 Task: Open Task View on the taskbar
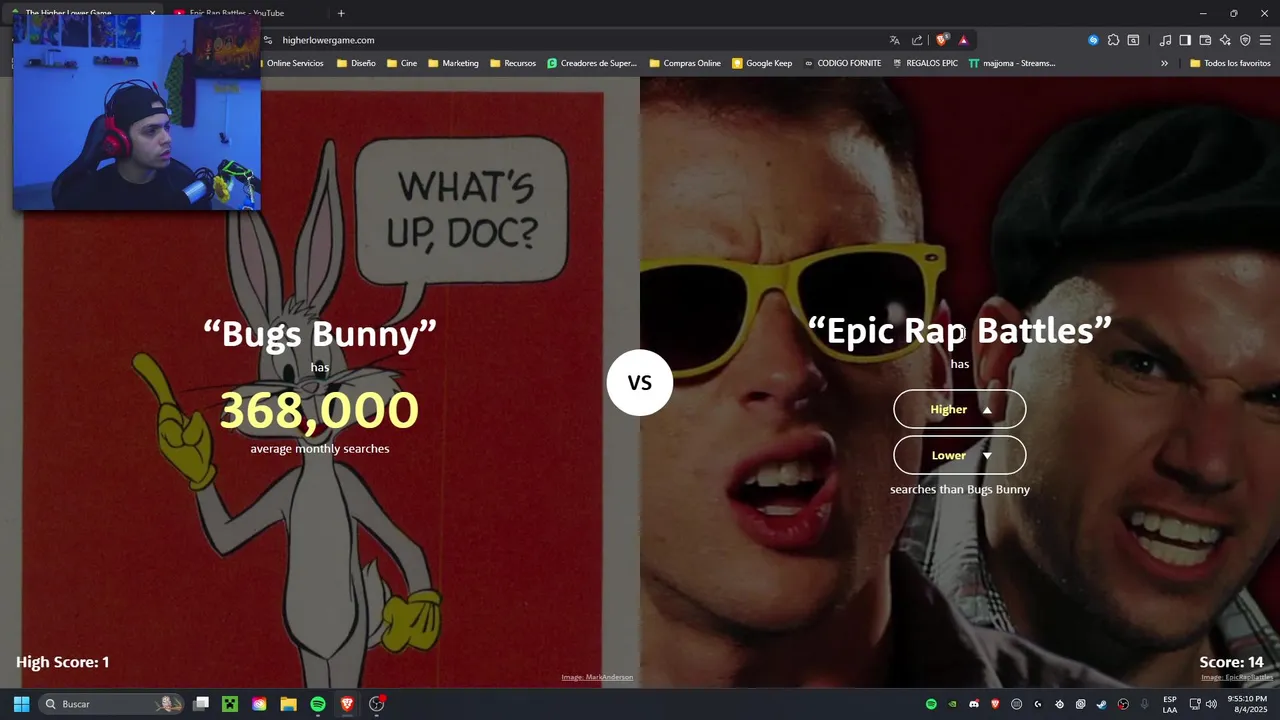201,704
